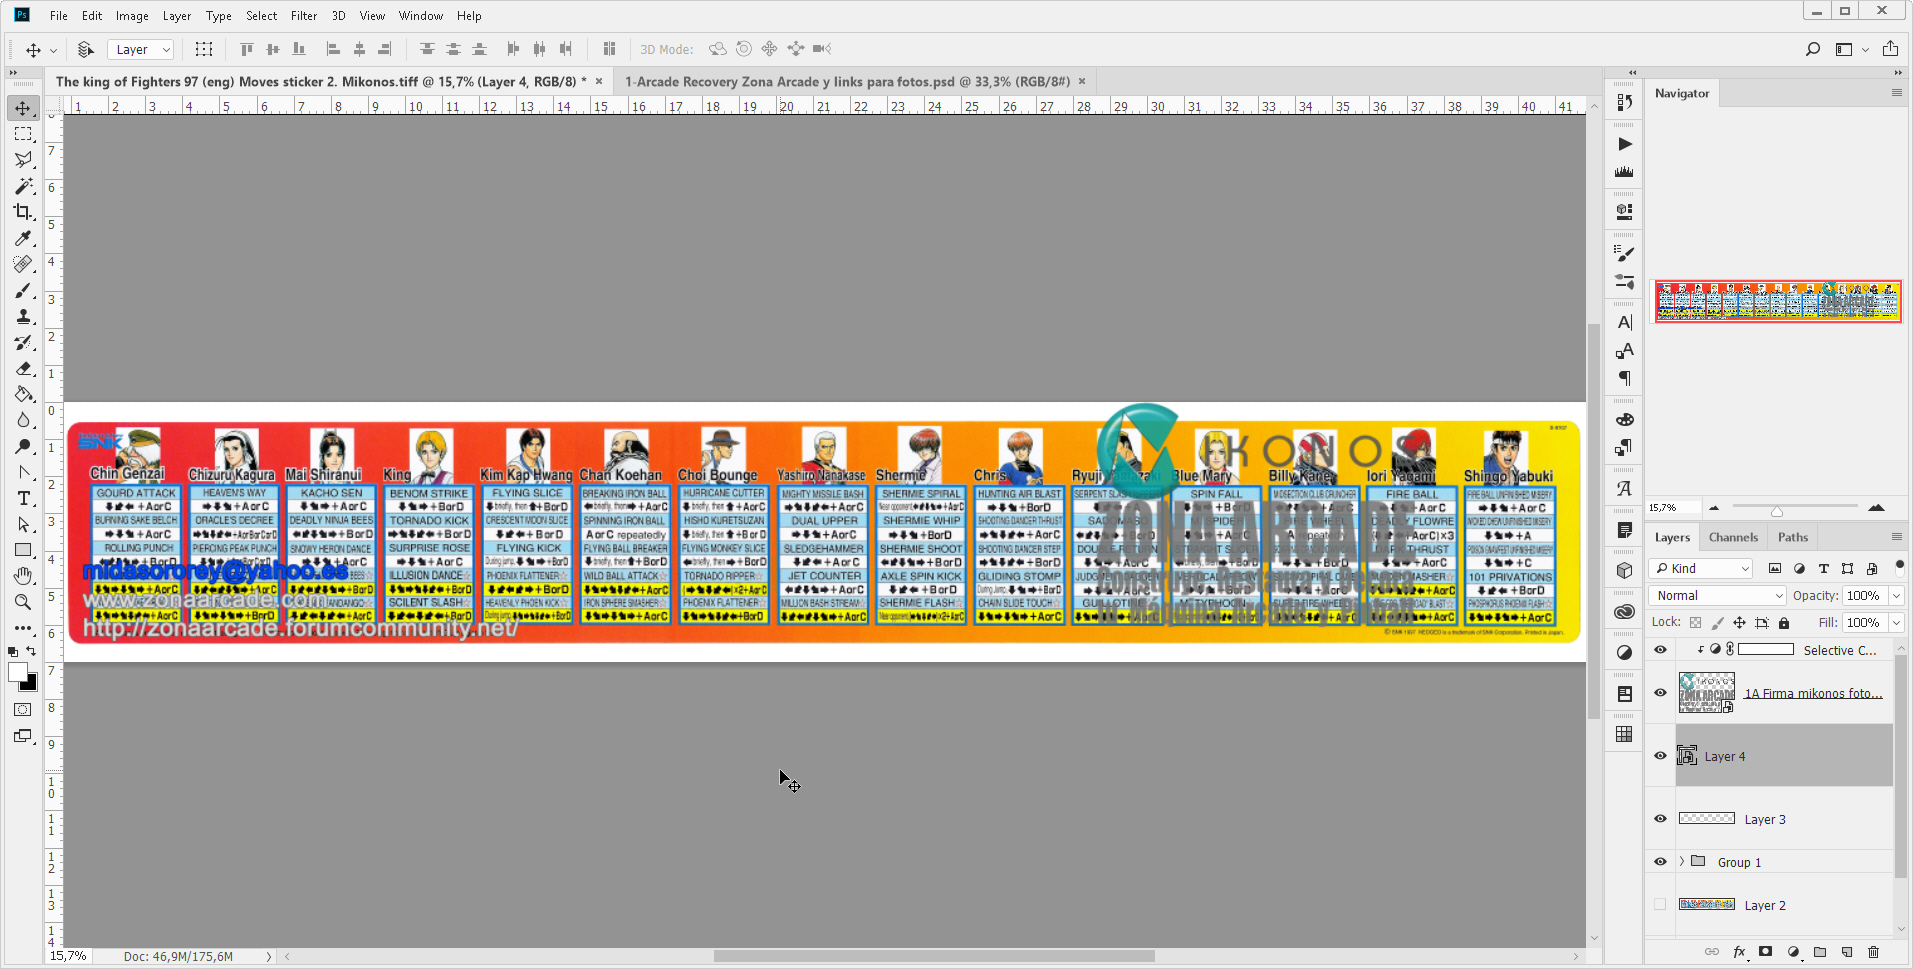Open the Auto-Select Layer dropdown

[x=141, y=49]
